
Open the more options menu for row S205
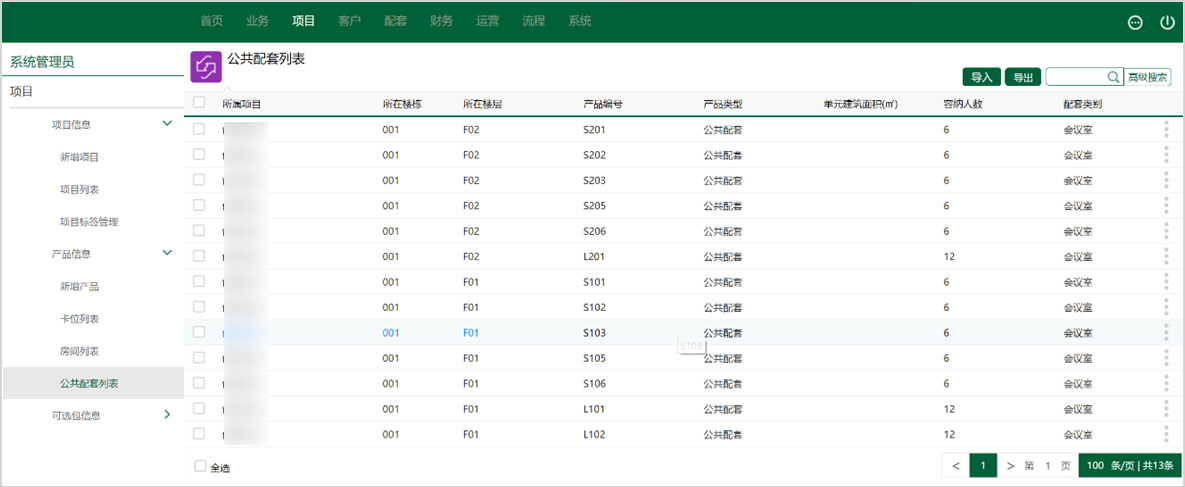point(1166,206)
